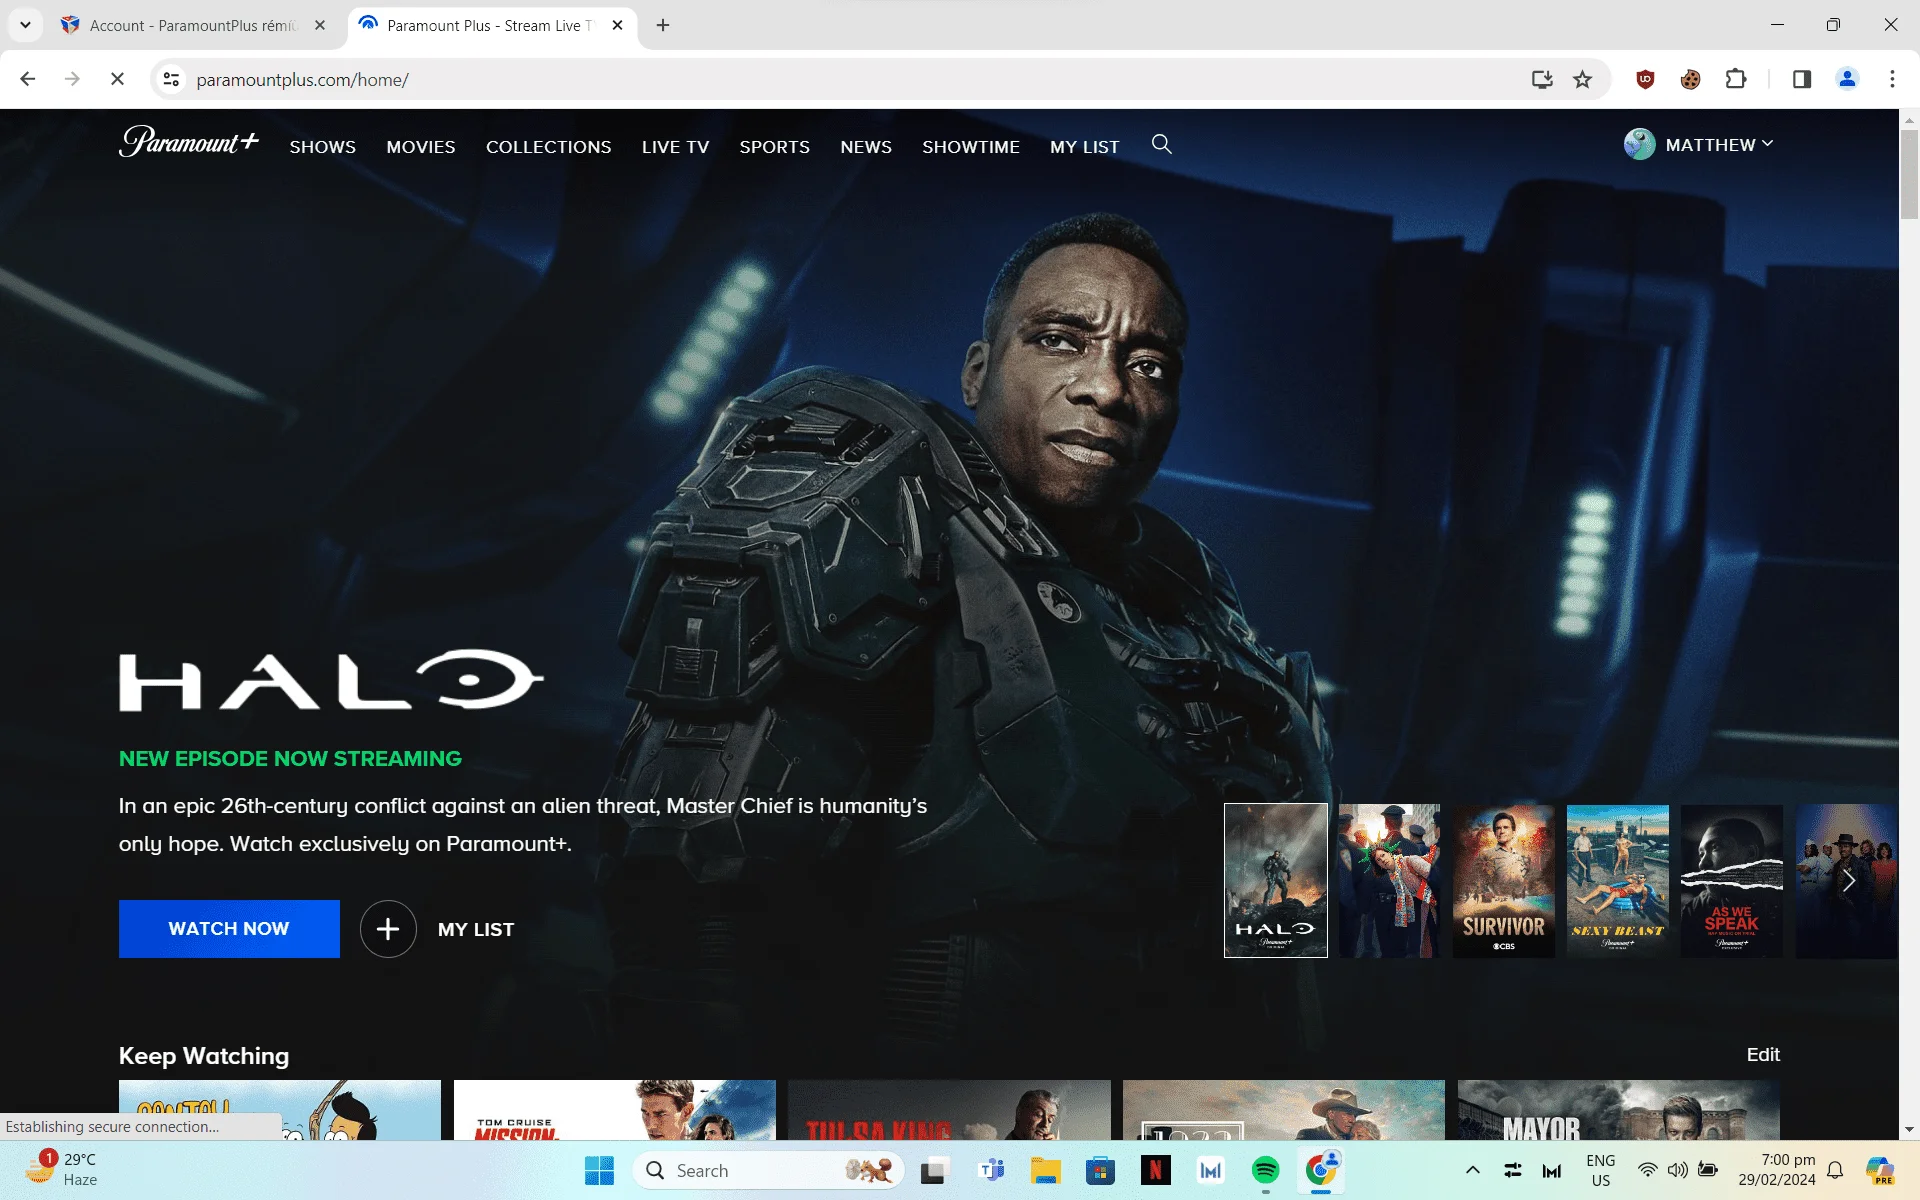Open Chrome extensions puzzle icon
Screen dimensions: 1920x1200
1736,79
